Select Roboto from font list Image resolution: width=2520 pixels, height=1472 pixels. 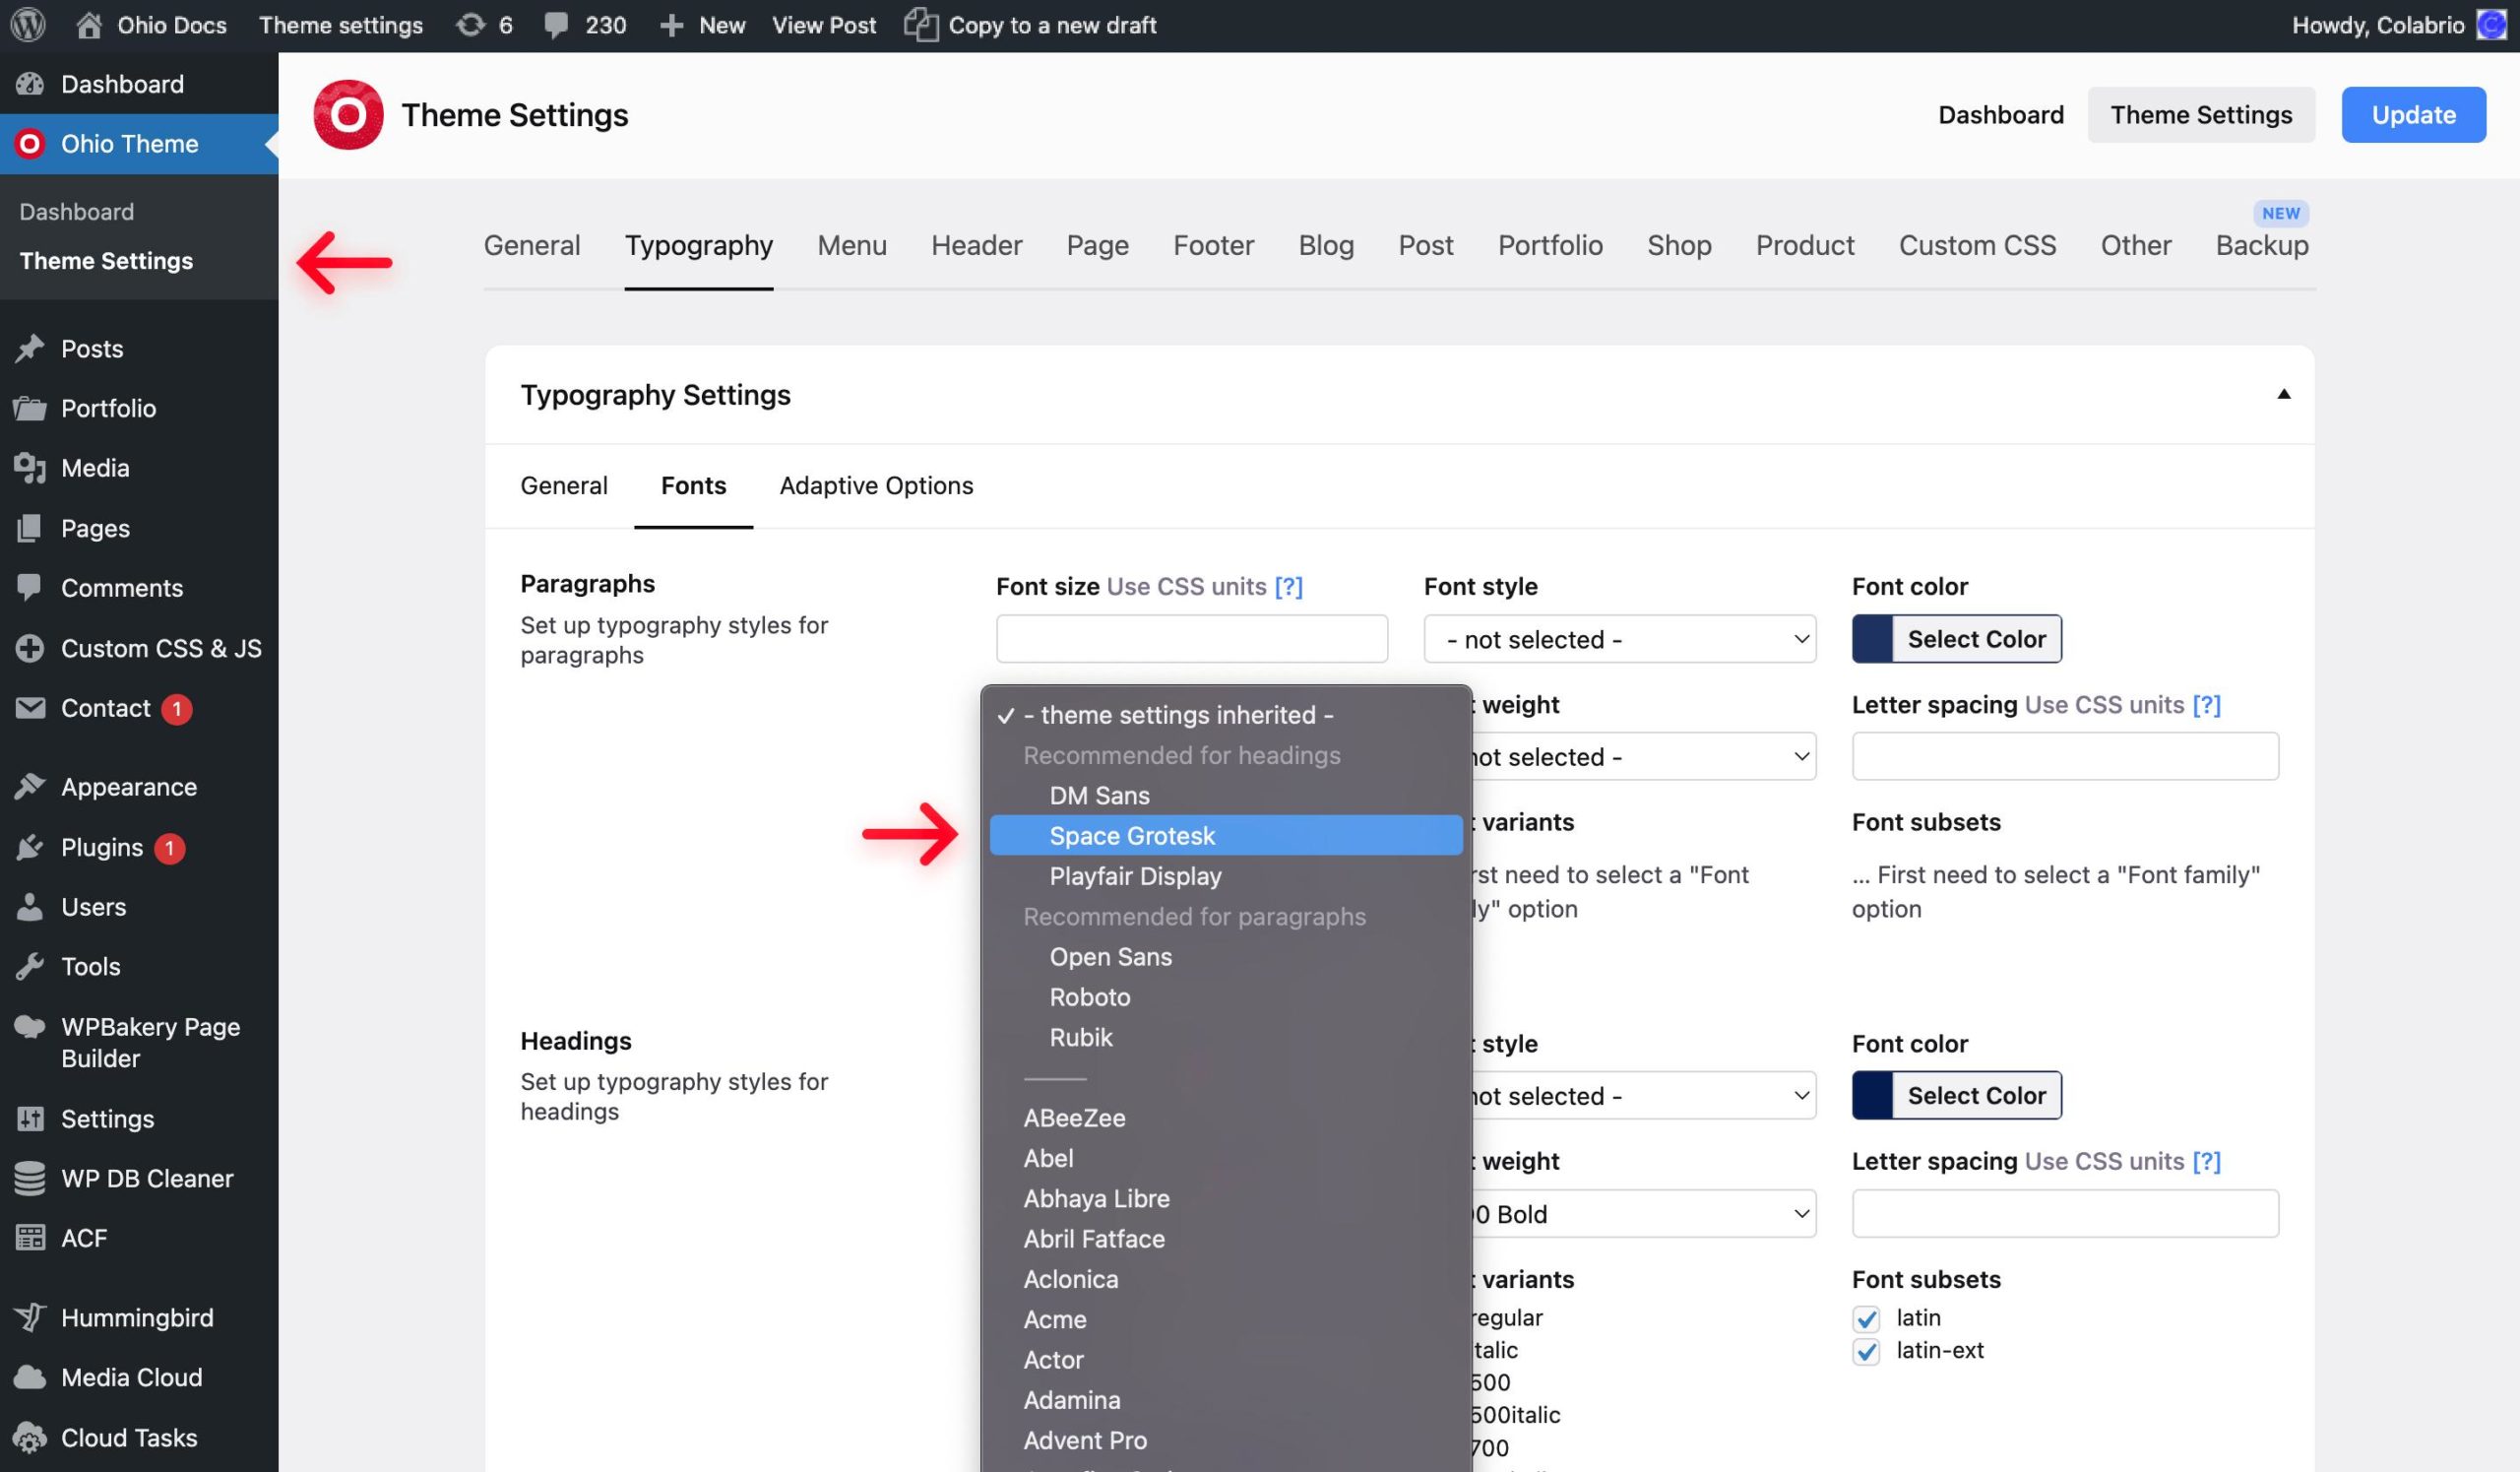[1226, 997]
